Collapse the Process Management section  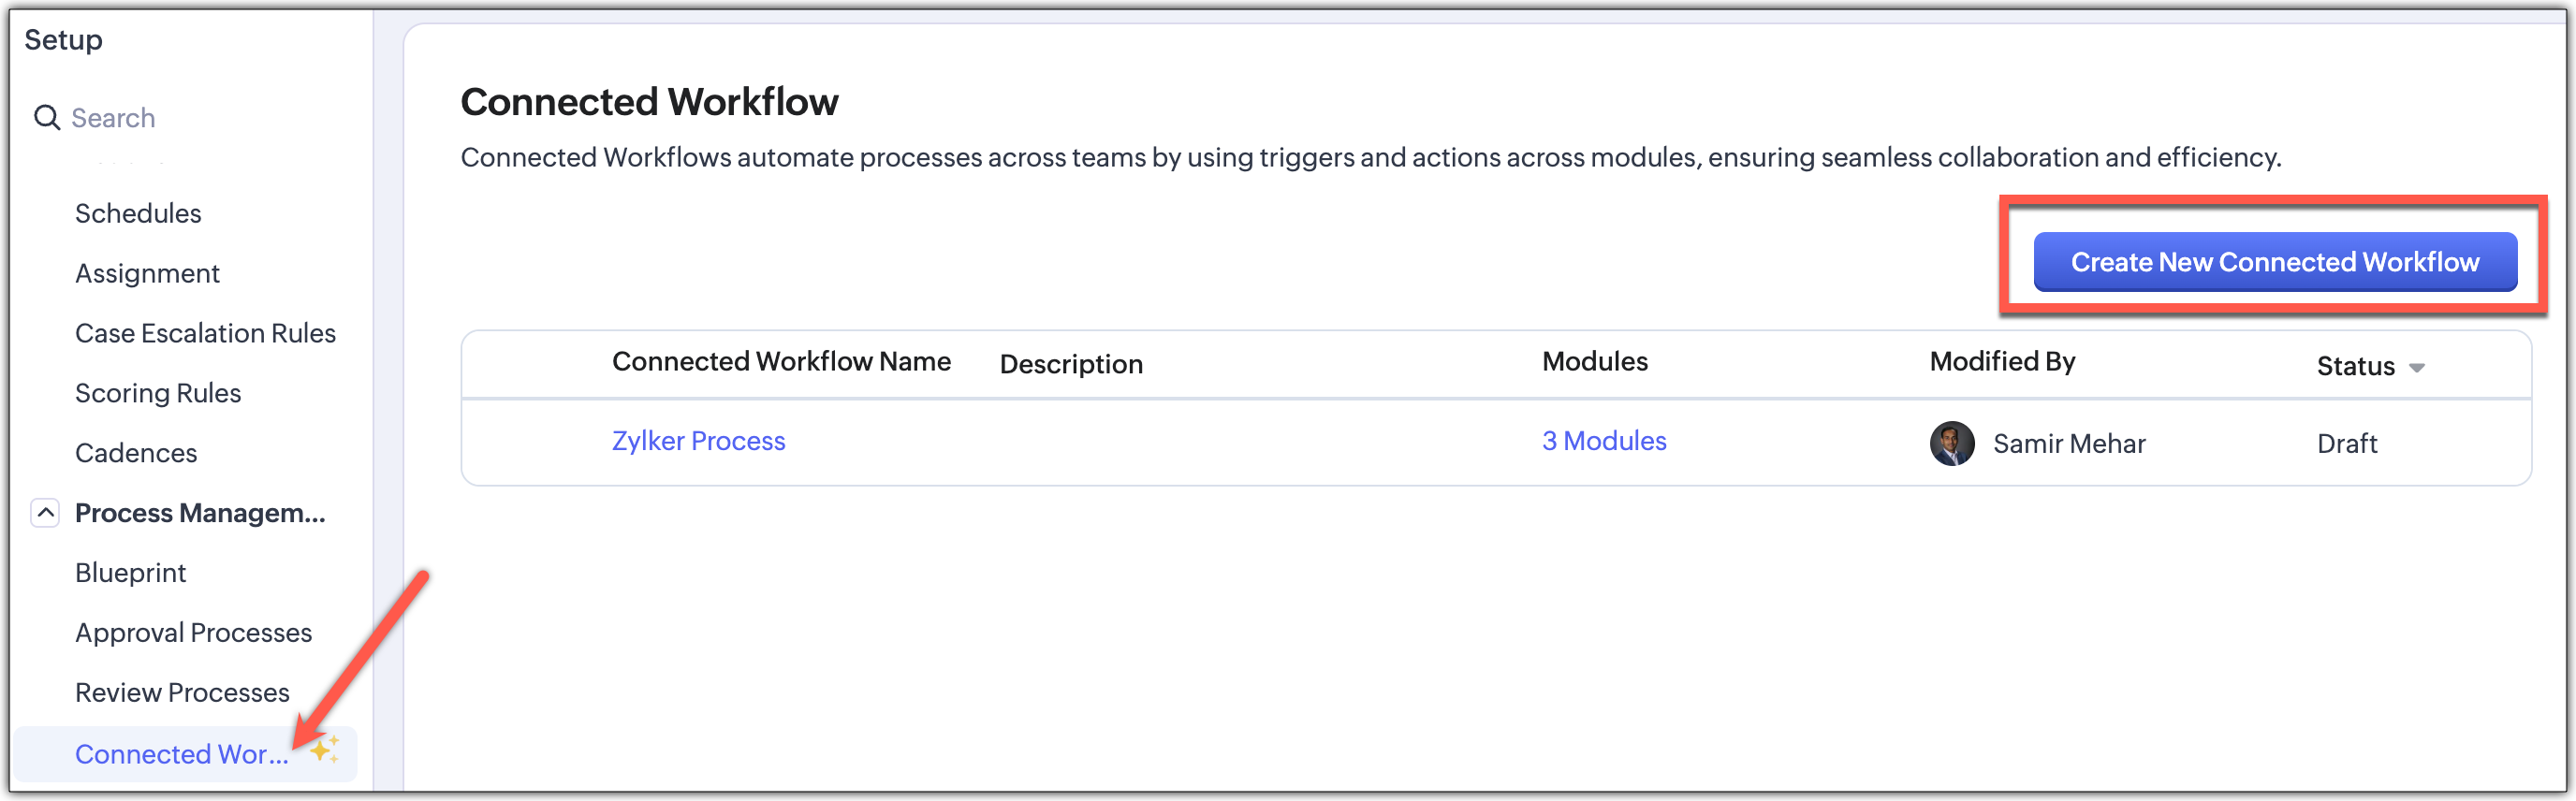(45, 513)
